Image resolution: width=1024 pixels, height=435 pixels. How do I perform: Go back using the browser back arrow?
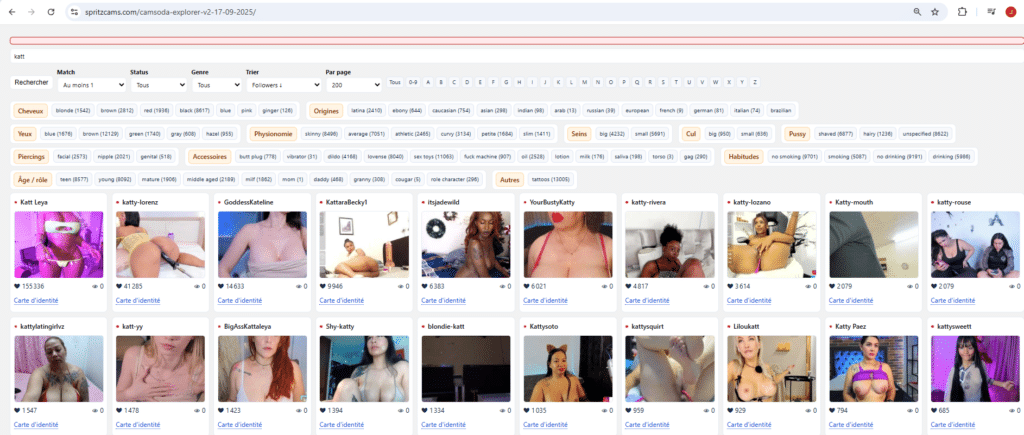[x=12, y=12]
